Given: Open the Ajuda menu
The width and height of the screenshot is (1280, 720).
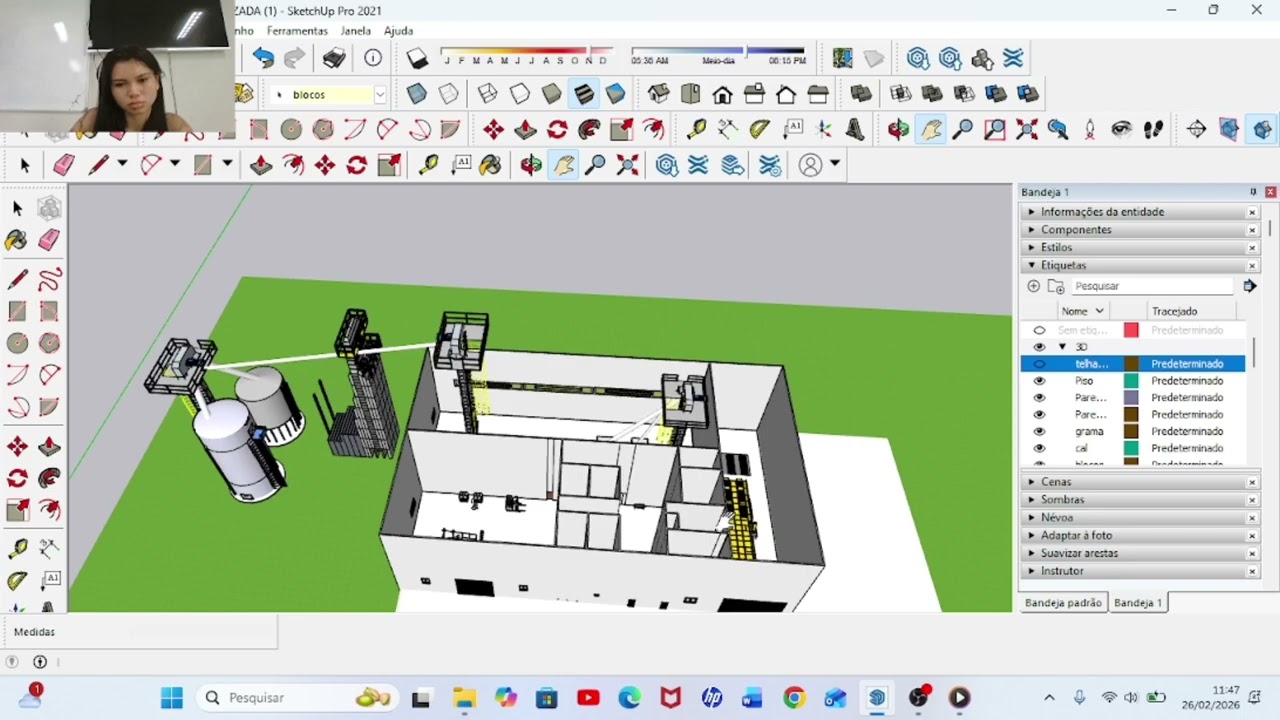Looking at the screenshot, I should click(x=398, y=31).
